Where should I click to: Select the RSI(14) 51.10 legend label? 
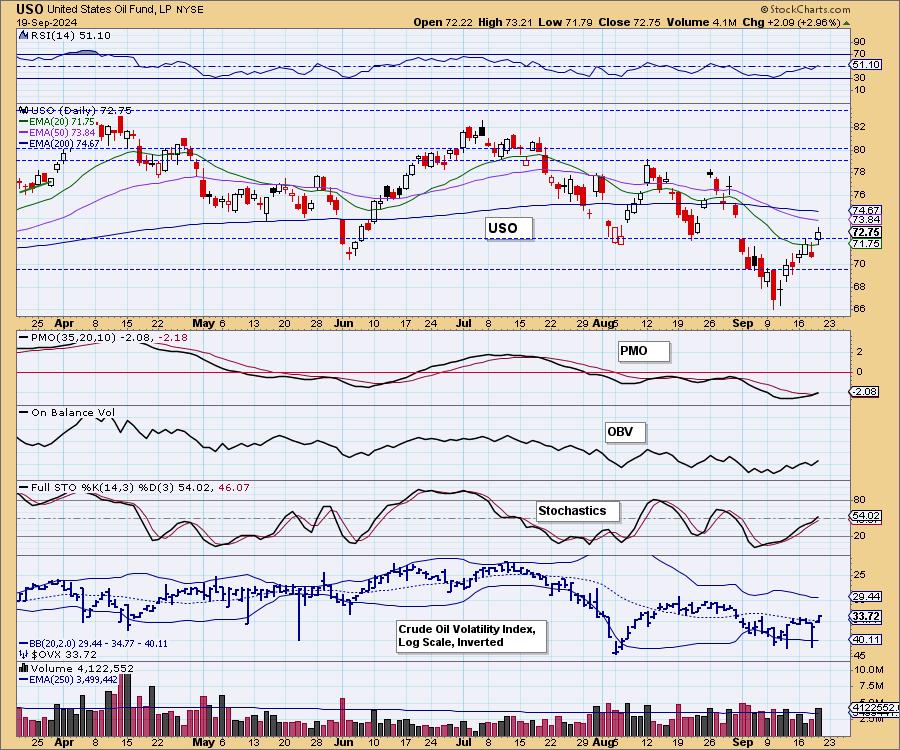pyautogui.click(x=71, y=35)
